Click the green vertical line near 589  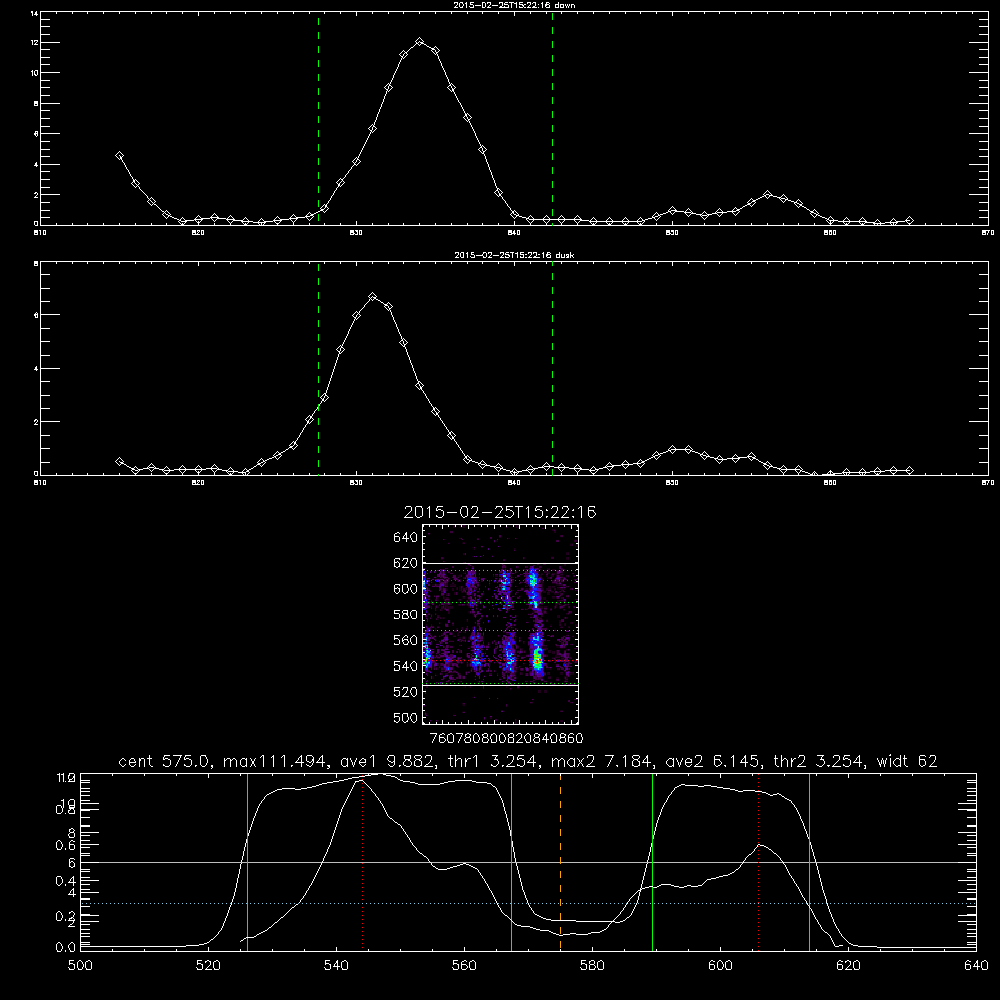coord(652,861)
